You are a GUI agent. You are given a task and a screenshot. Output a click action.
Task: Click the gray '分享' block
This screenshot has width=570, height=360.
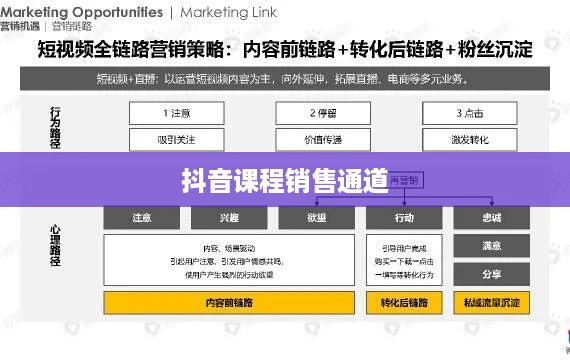click(x=491, y=274)
